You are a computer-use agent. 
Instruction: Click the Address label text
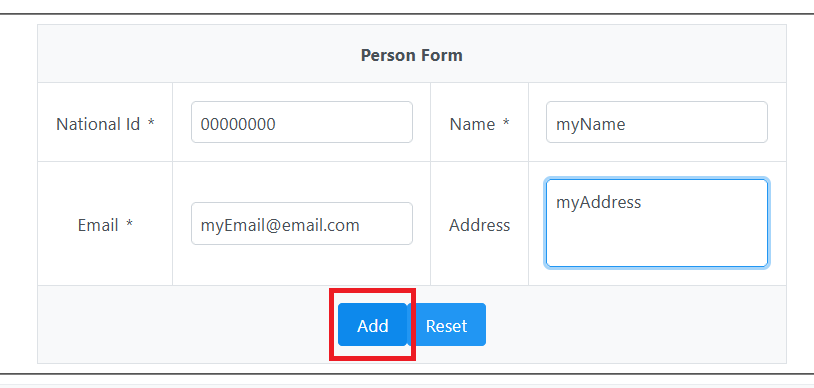pos(480,225)
